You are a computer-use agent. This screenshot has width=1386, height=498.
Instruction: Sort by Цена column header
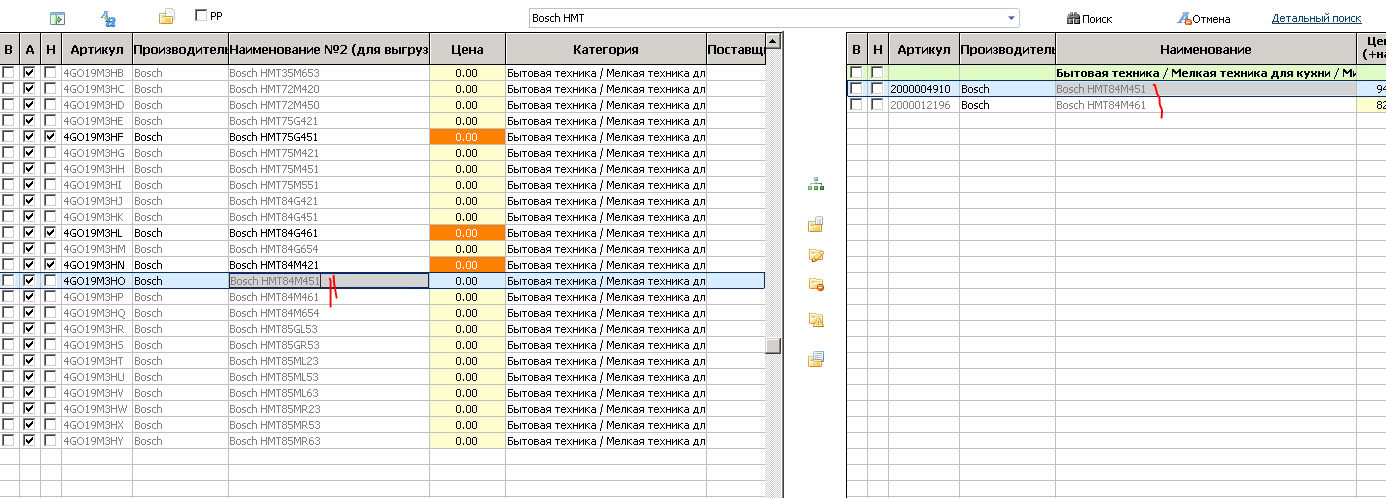pos(467,49)
